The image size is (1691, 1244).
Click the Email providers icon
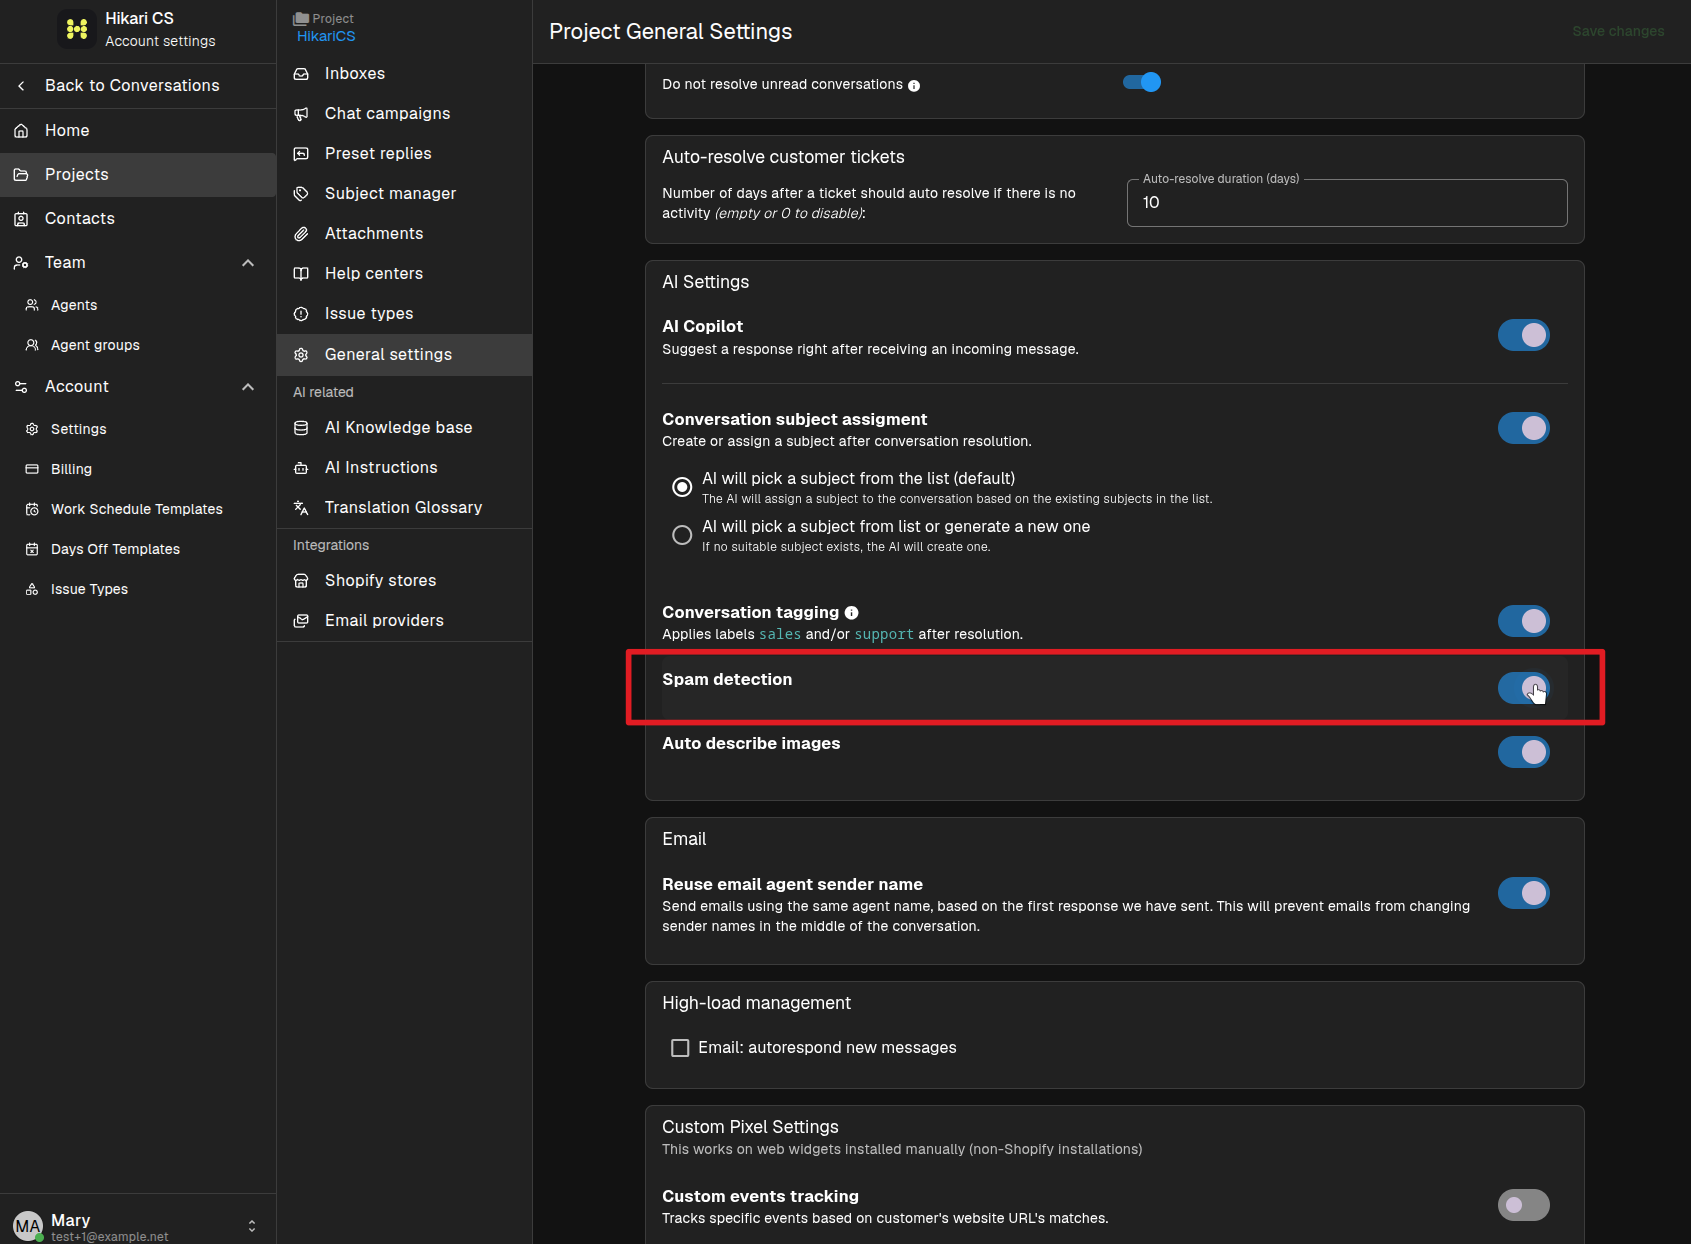pos(301,621)
